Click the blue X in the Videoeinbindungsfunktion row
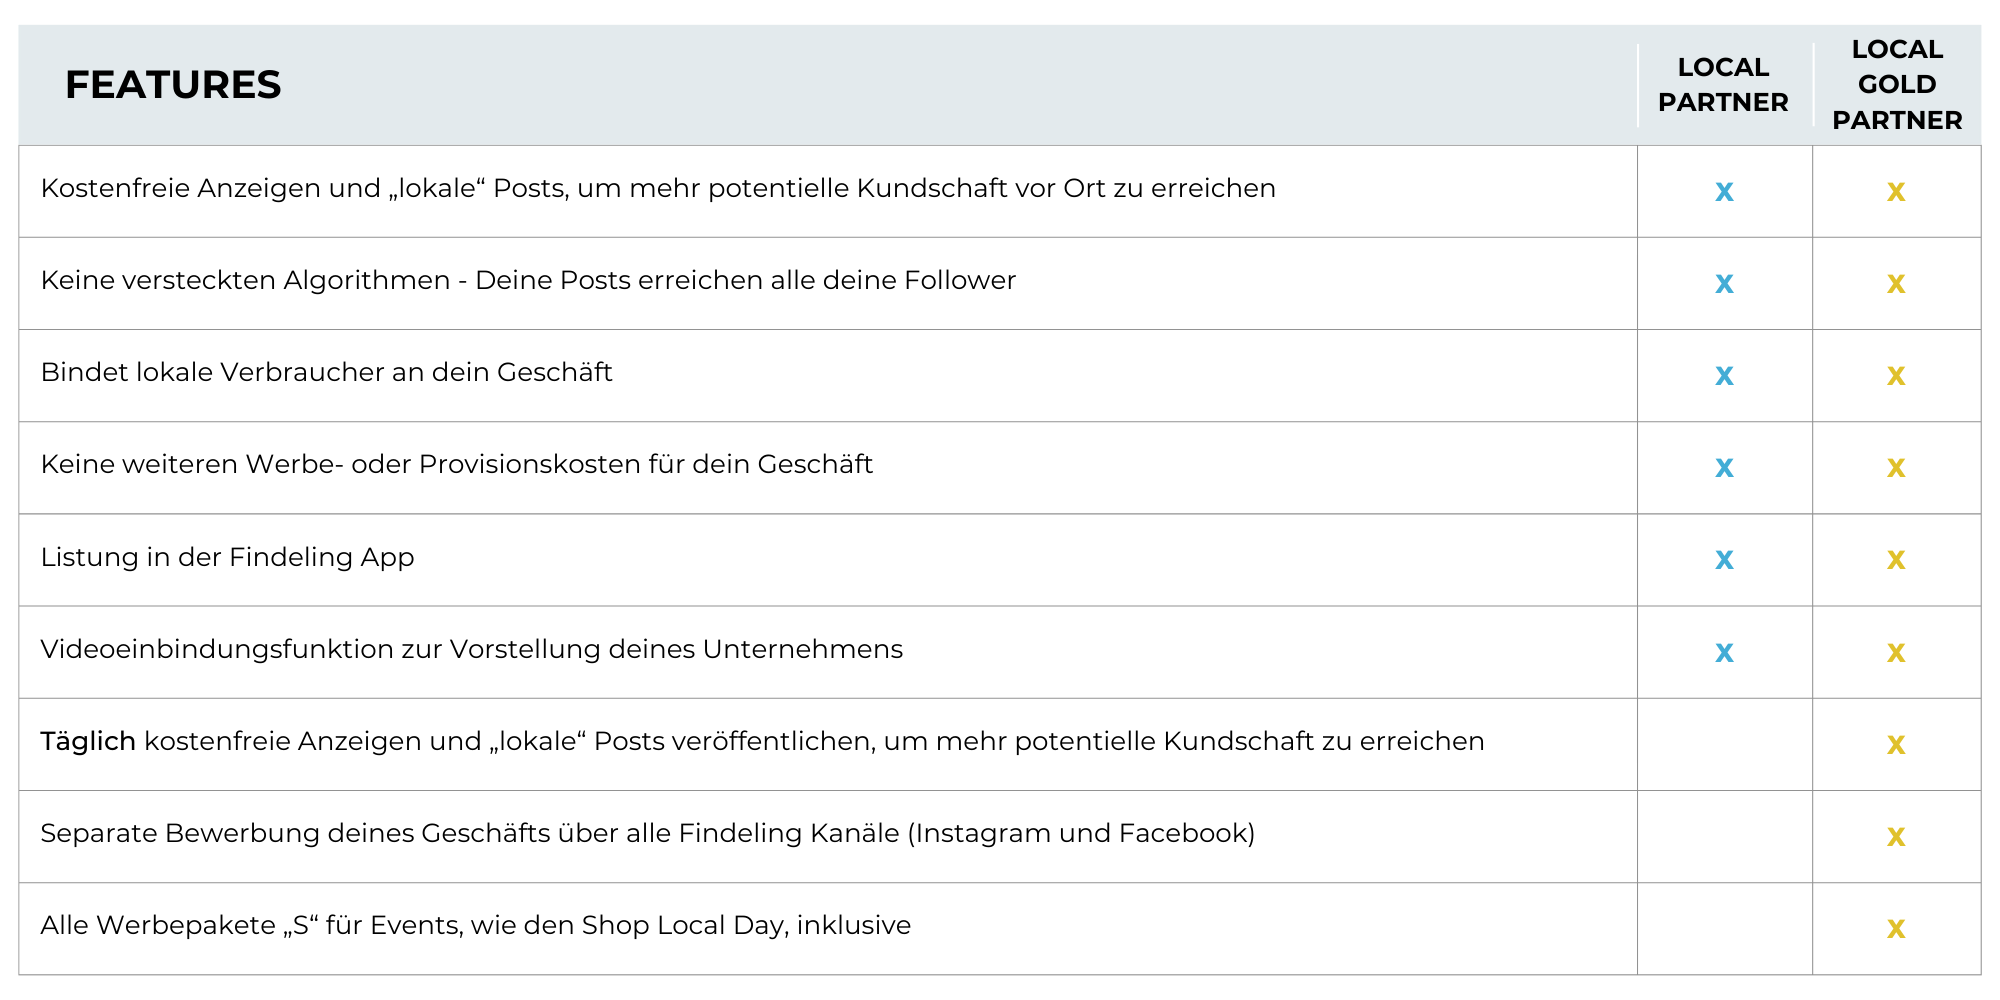This screenshot has height=1000, width=2000. click(1724, 653)
